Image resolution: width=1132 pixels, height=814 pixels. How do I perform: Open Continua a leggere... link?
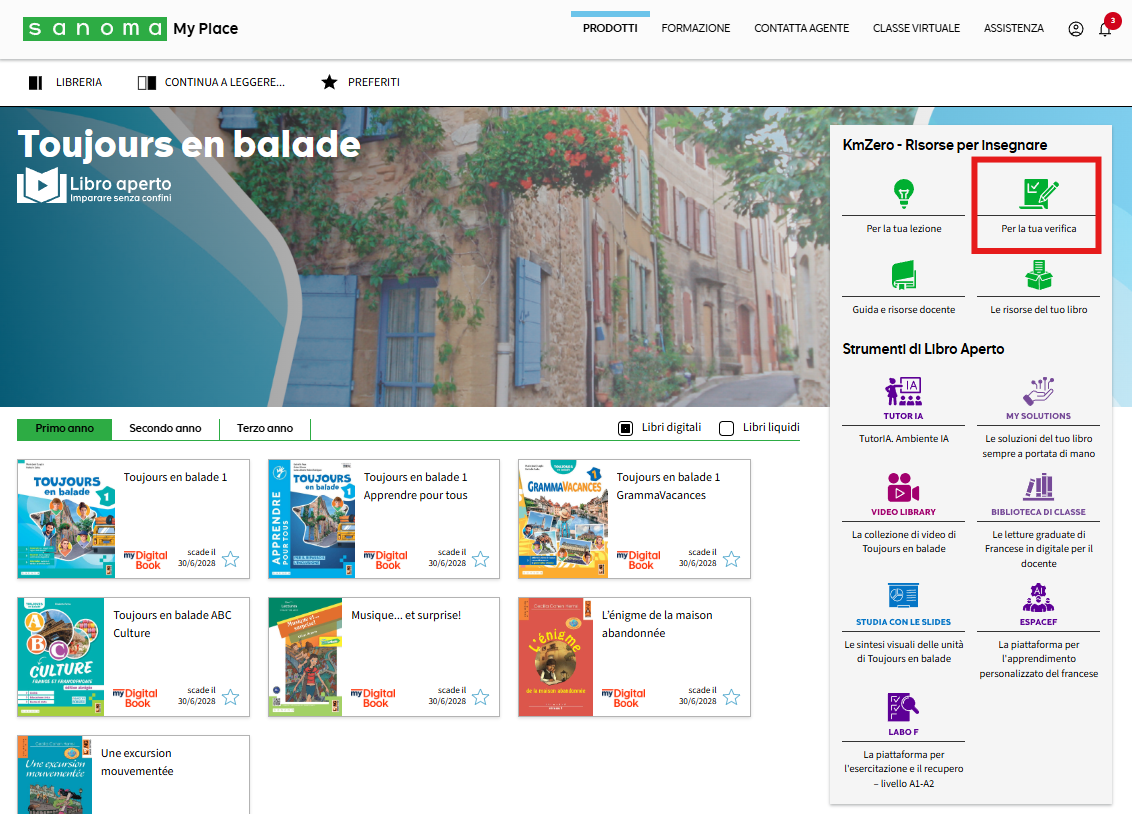pos(225,82)
